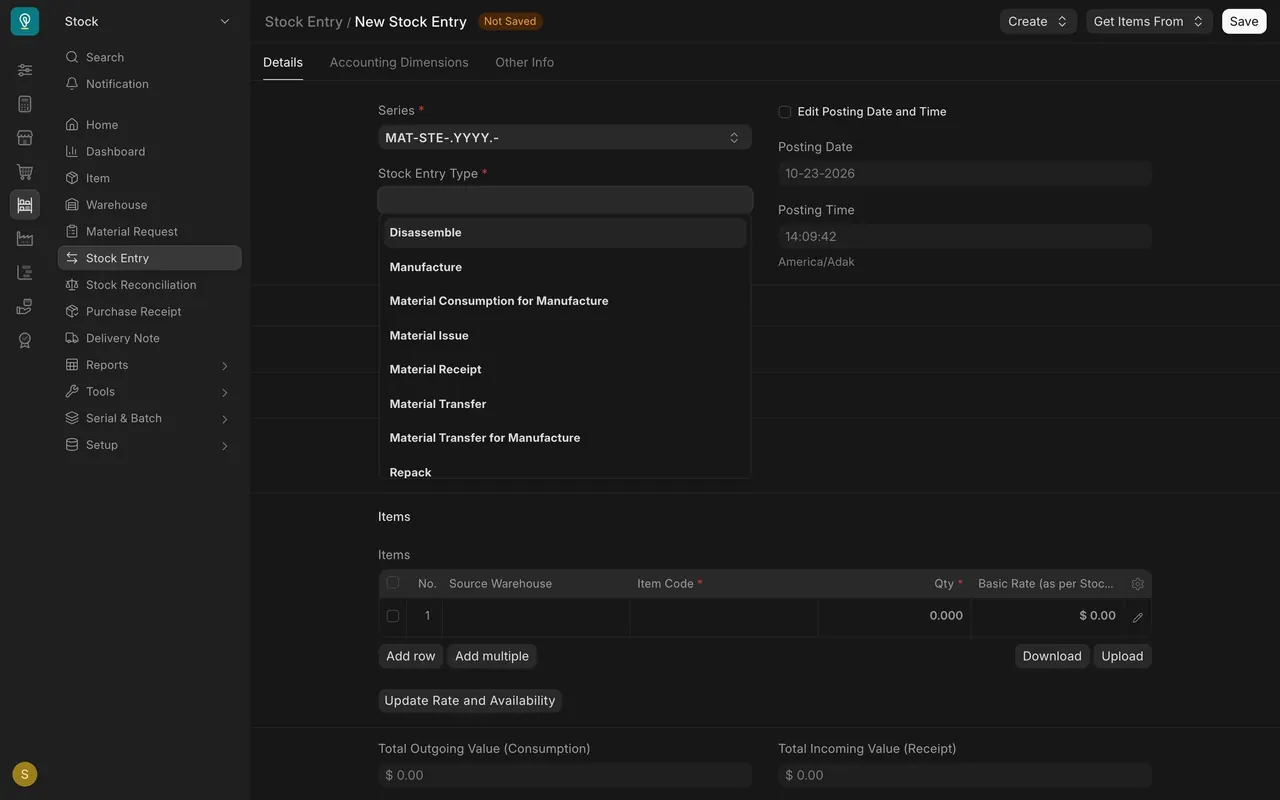Open the gantt chart projects module icon
1280x800 pixels.
tap(25, 273)
